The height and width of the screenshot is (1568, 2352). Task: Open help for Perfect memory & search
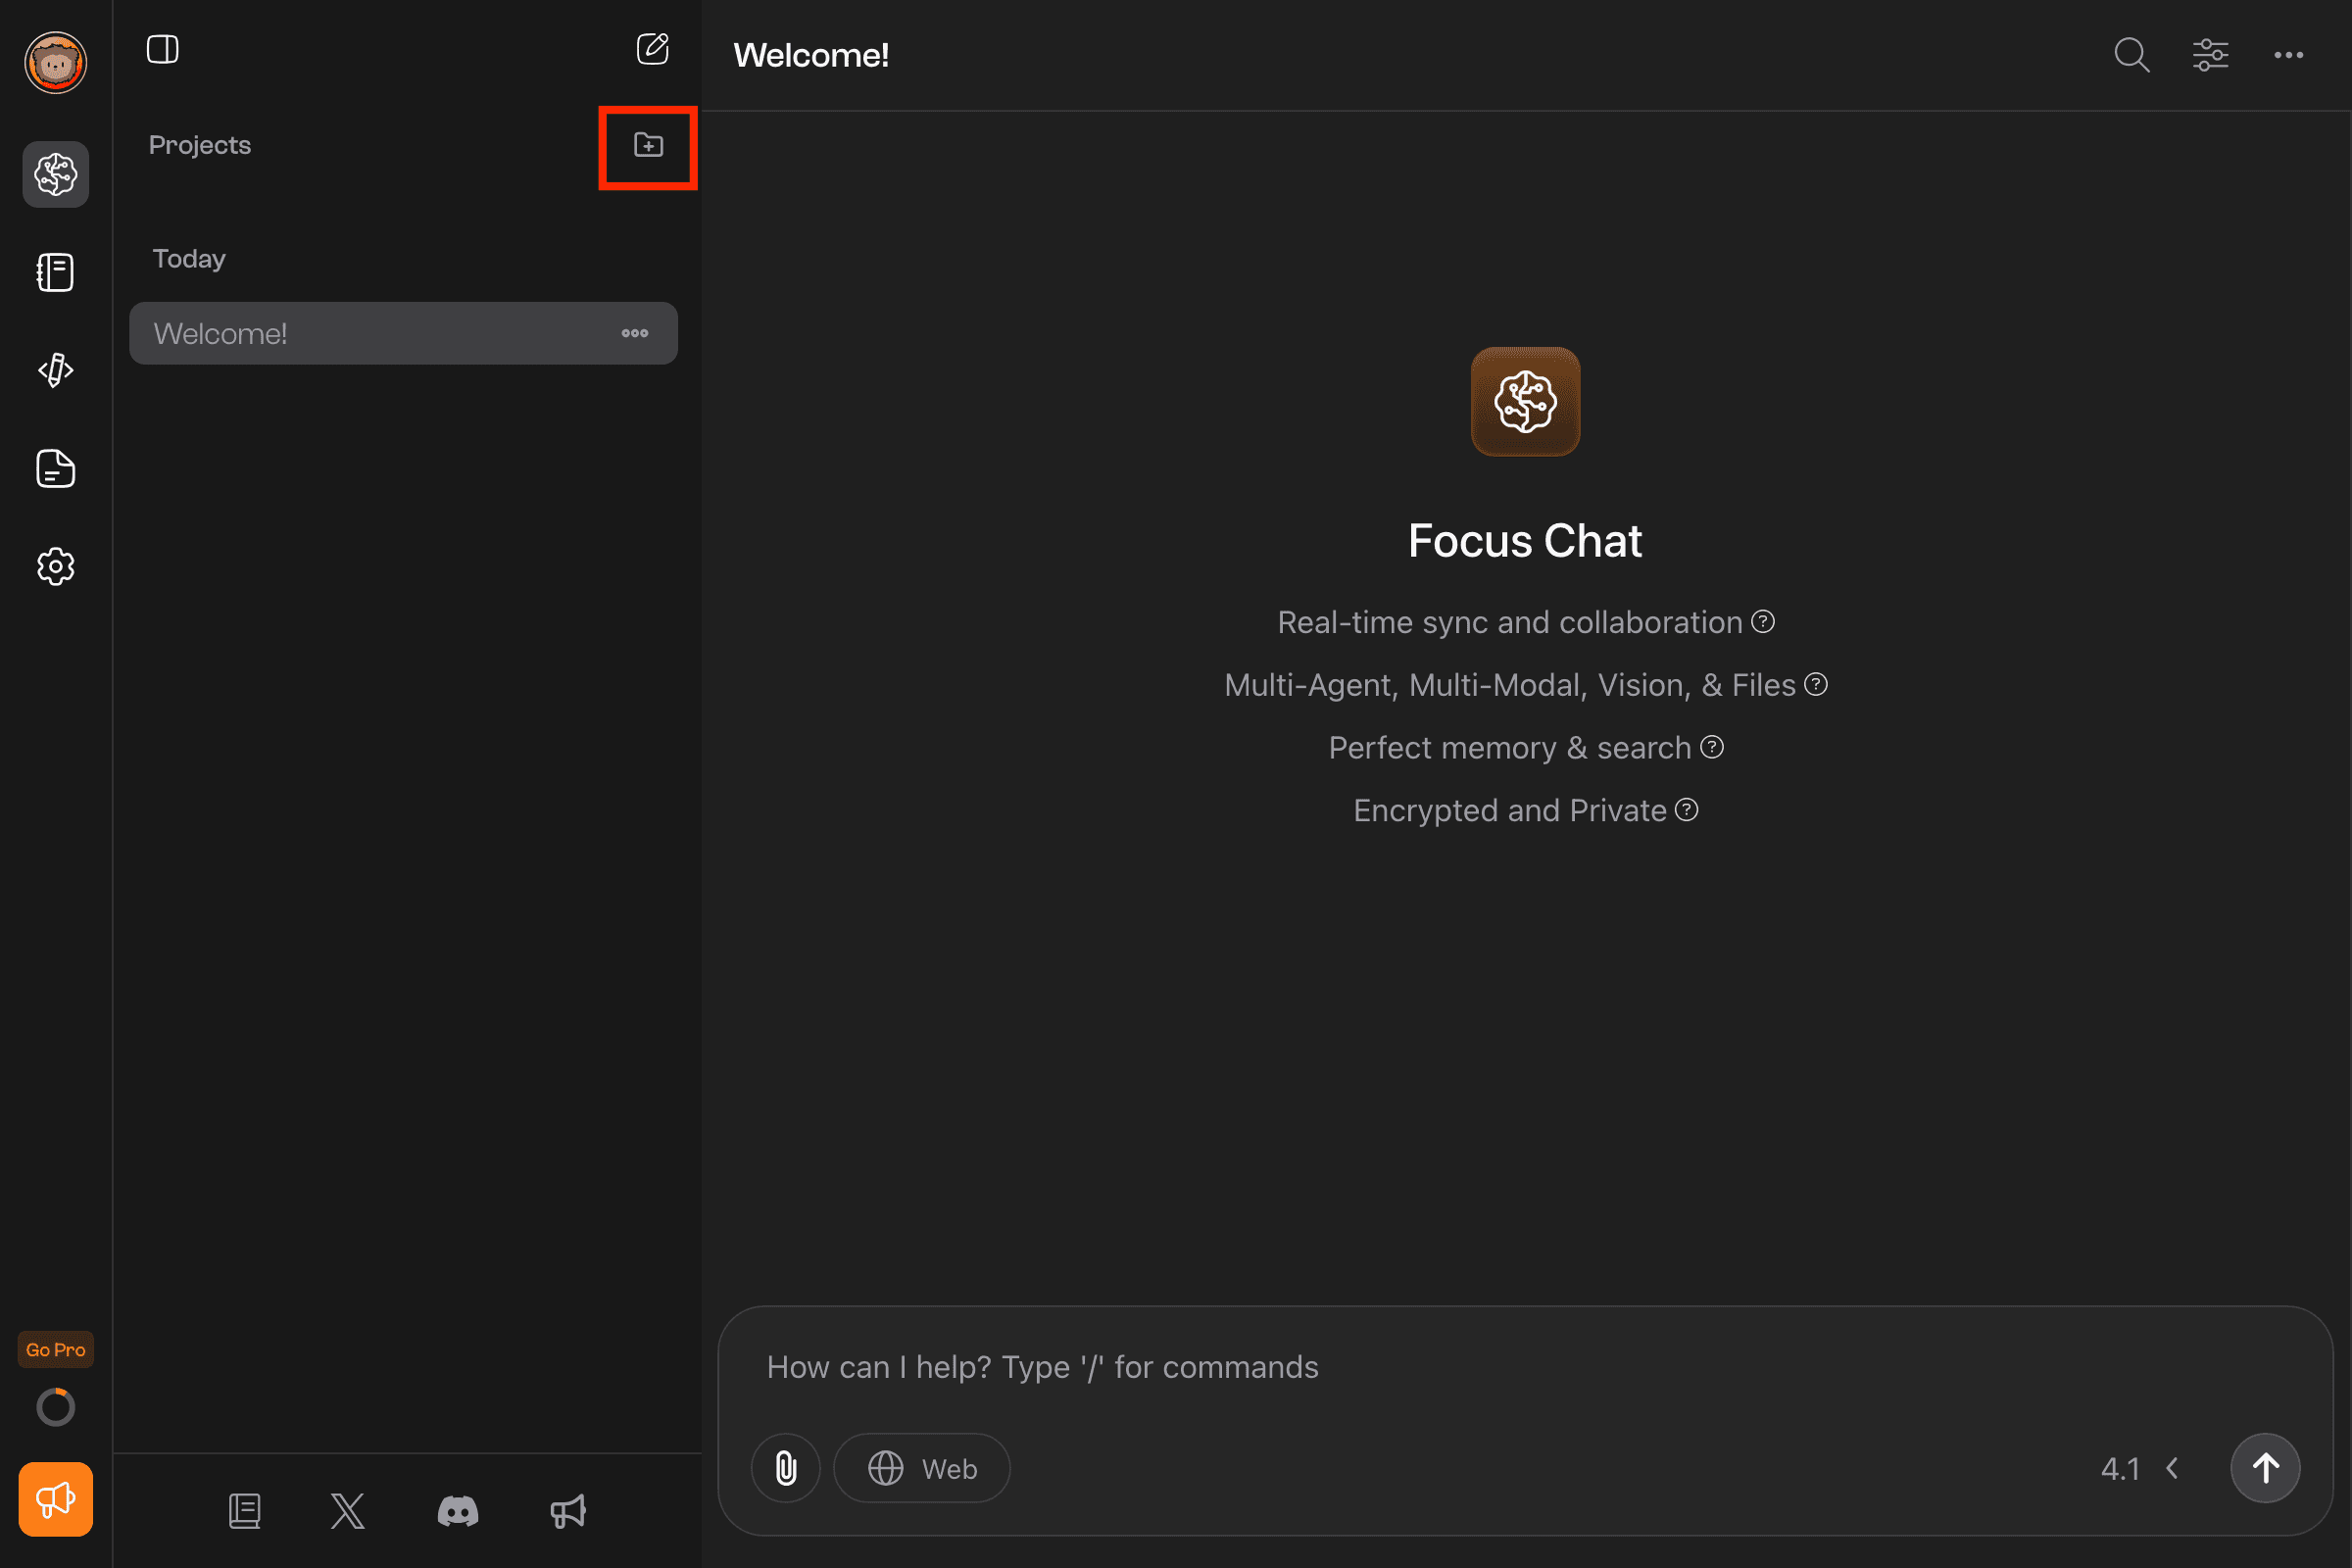pos(1712,747)
